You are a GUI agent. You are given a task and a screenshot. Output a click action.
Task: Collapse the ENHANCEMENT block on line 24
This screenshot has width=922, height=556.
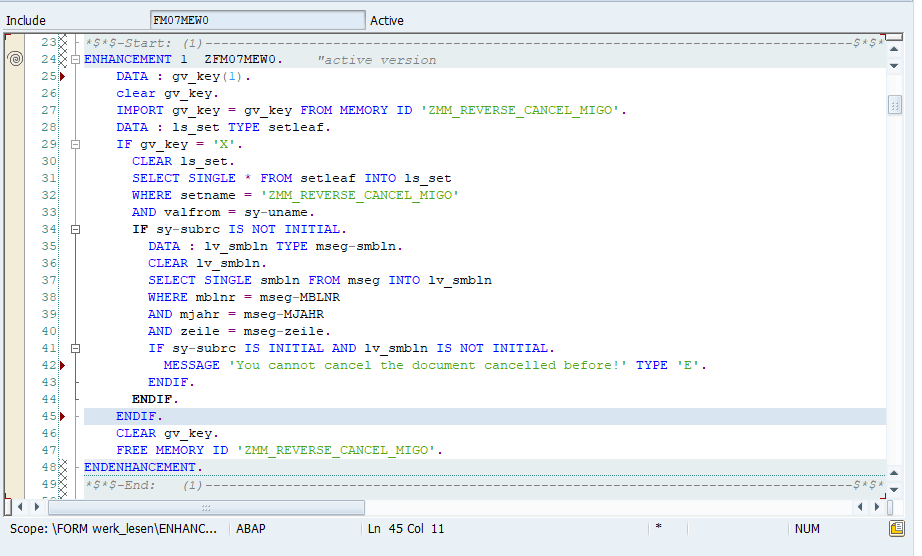pyautogui.click(x=75, y=59)
